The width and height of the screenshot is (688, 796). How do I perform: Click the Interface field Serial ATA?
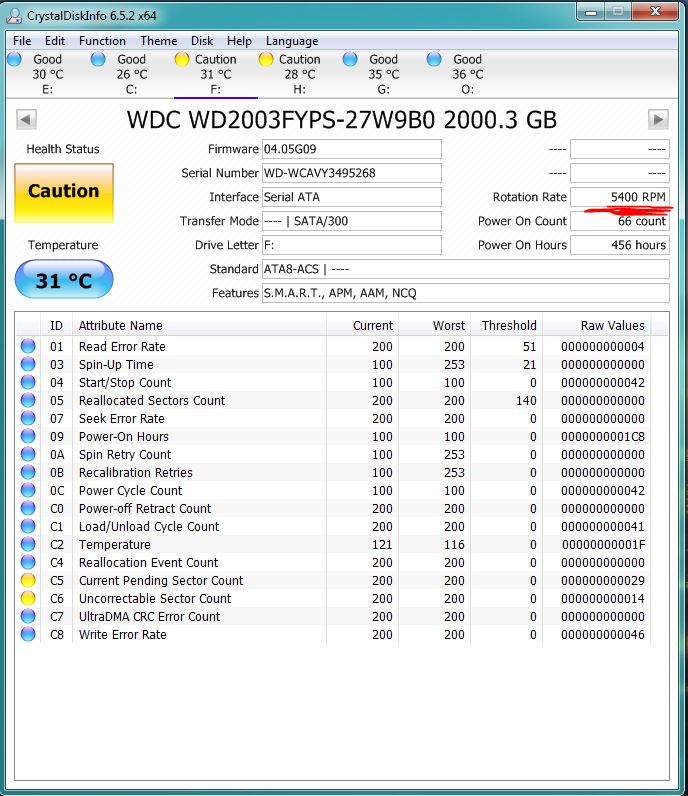click(351, 197)
